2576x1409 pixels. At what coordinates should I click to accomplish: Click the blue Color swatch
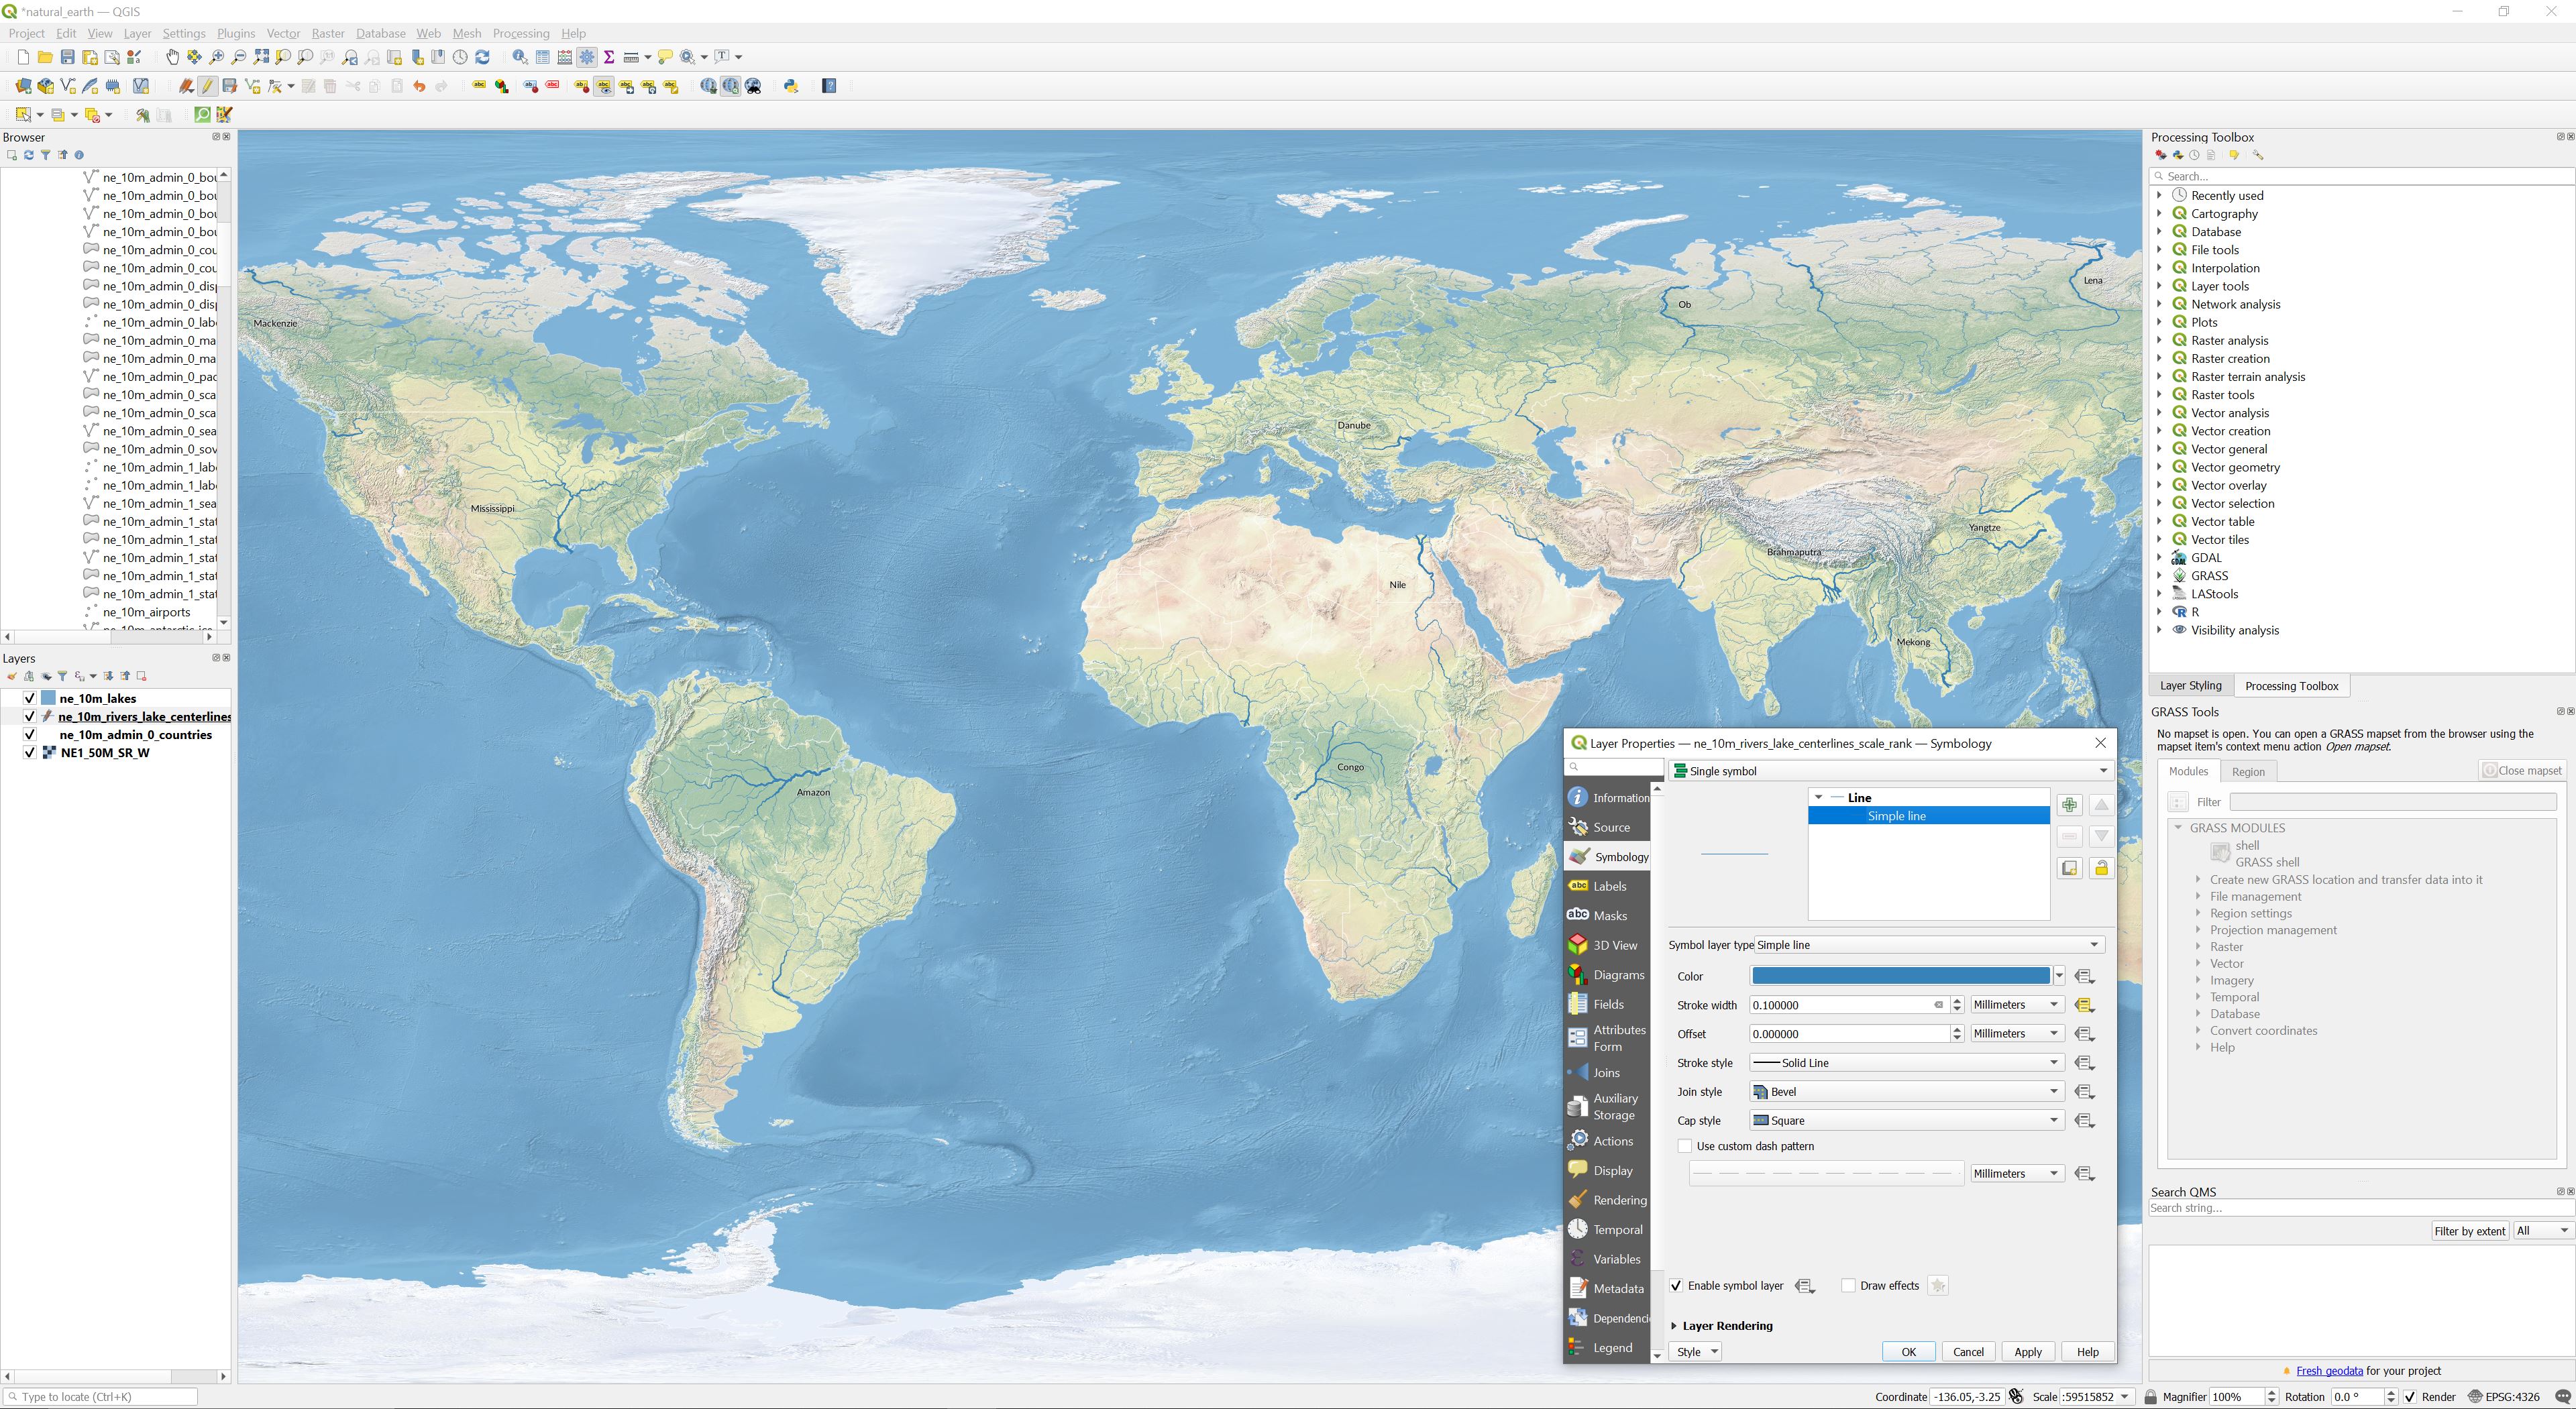[1900, 976]
